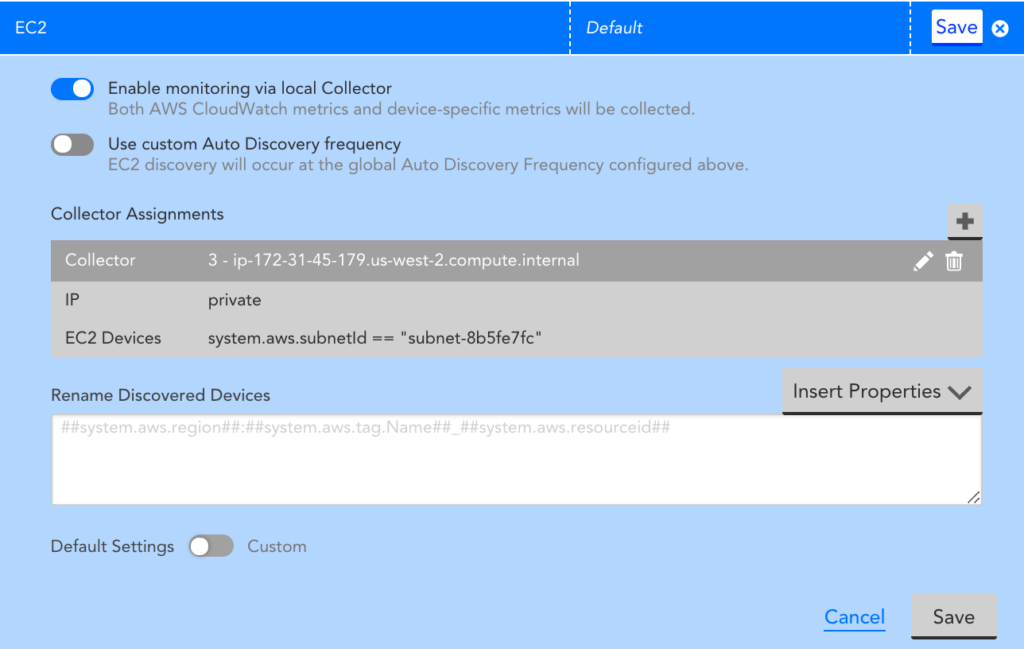
Task: Open the Insert Properties dropdown
Action: tap(881, 391)
